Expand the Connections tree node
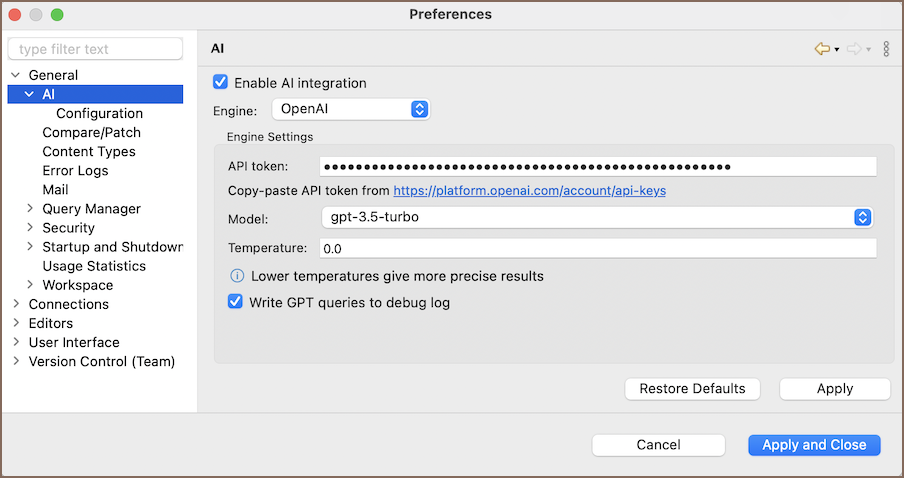The width and height of the screenshot is (904, 478). click(x=15, y=304)
